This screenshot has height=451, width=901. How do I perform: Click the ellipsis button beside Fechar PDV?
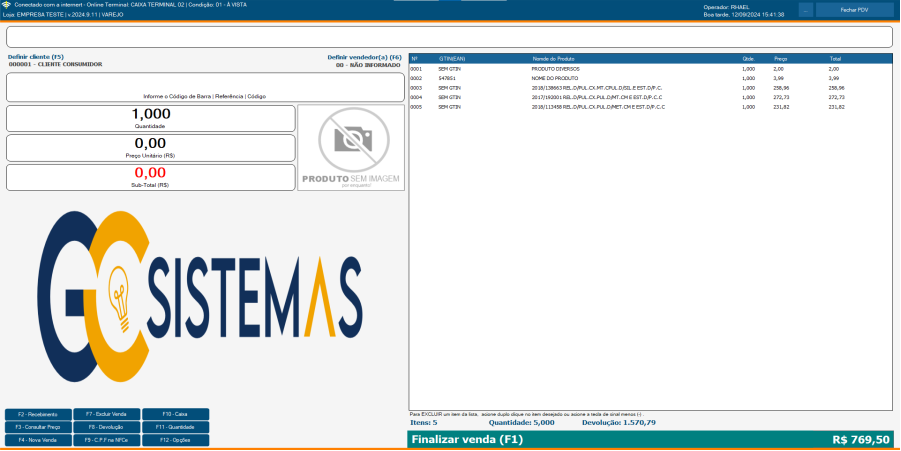805,10
